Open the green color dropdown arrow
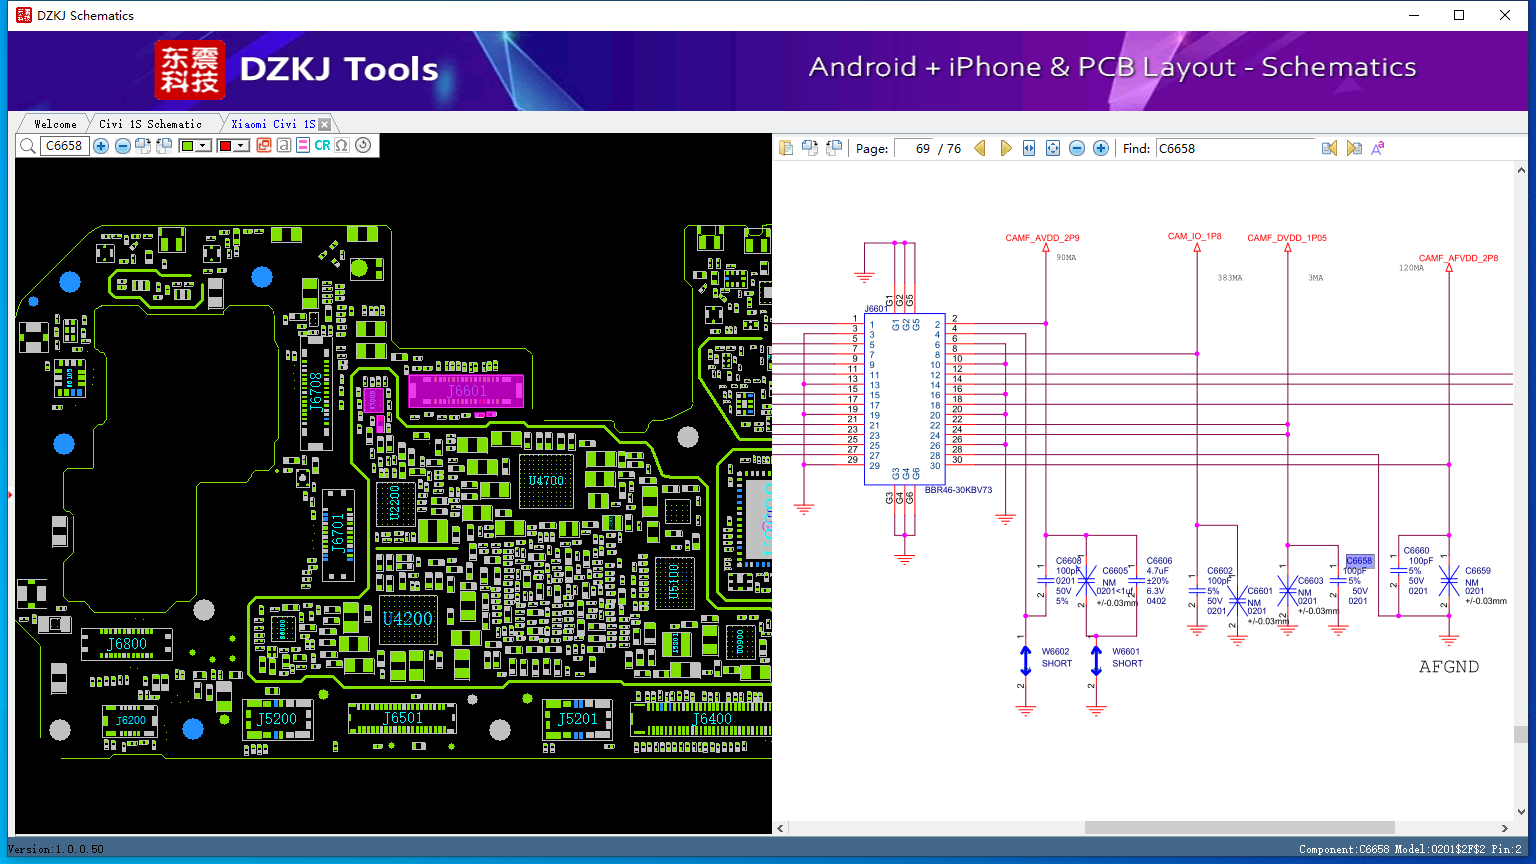This screenshot has height=864, width=1536. 204,146
